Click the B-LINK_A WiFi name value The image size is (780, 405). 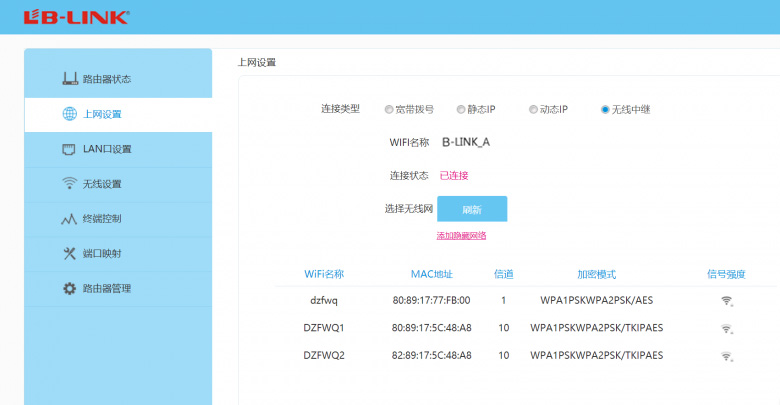pyautogui.click(x=466, y=142)
